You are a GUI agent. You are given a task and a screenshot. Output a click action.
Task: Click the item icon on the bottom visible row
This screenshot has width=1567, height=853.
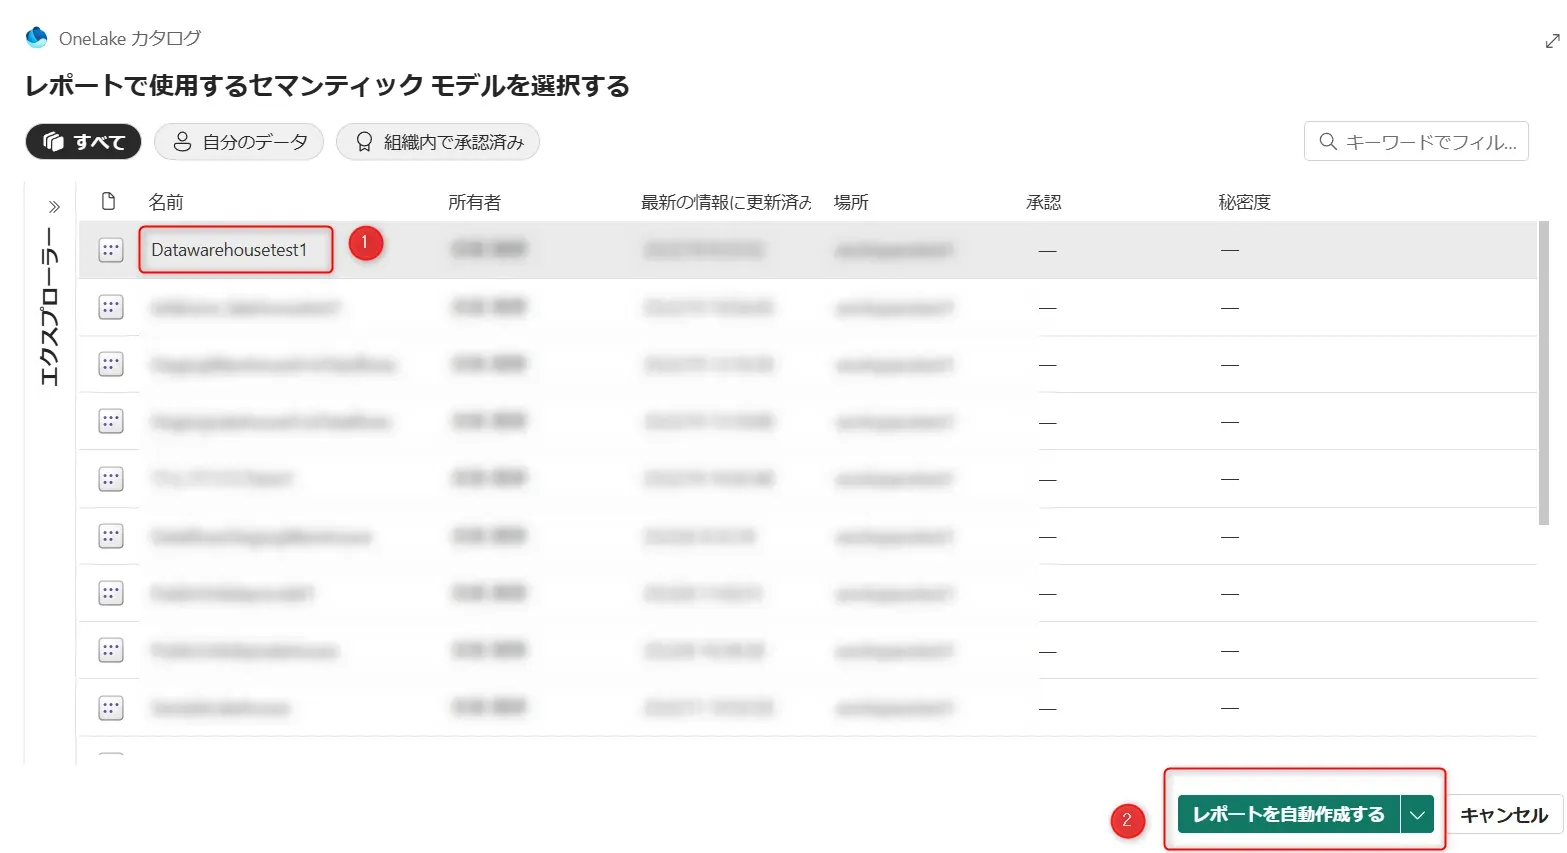109,707
